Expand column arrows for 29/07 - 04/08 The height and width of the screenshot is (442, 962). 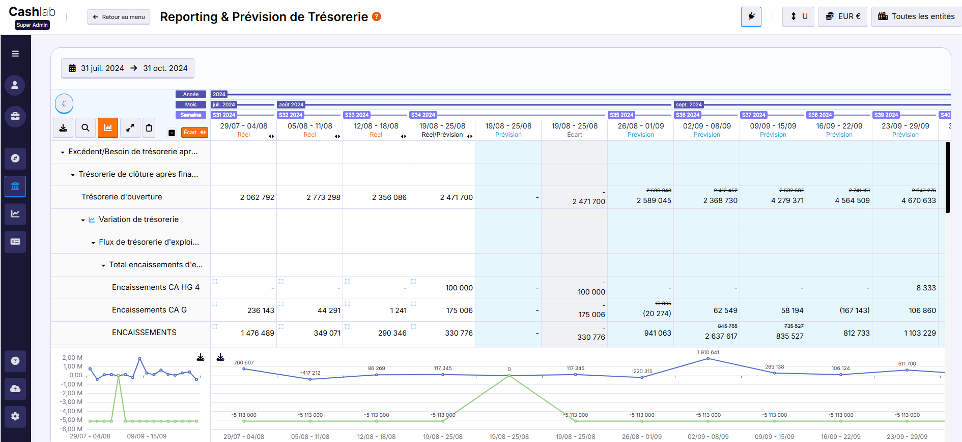tap(271, 136)
